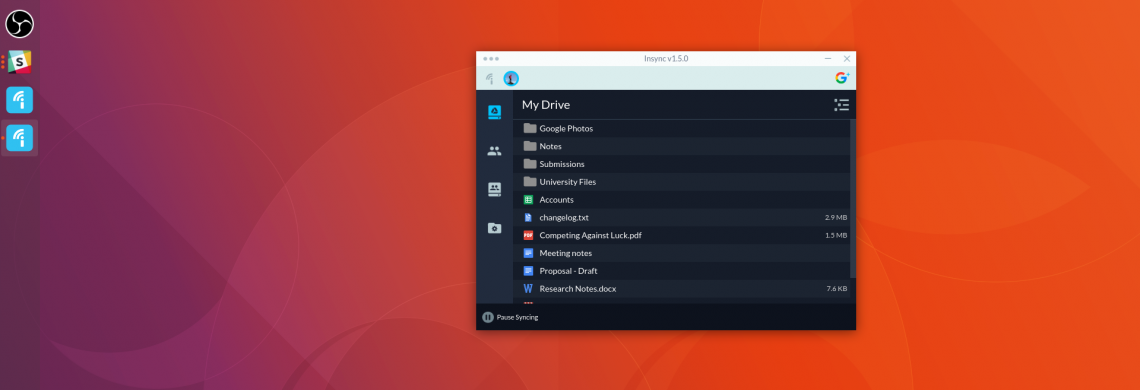Click the file list vertical scrollbar
Screen dimensions: 1140x390
pos(853,198)
